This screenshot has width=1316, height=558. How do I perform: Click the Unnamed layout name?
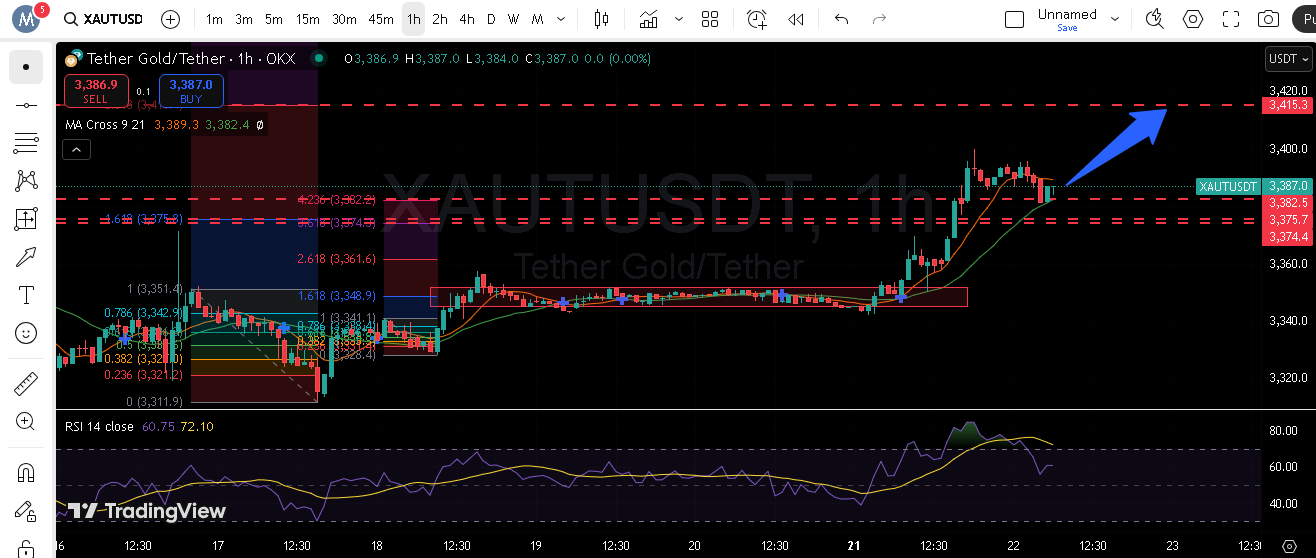pos(1067,14)
